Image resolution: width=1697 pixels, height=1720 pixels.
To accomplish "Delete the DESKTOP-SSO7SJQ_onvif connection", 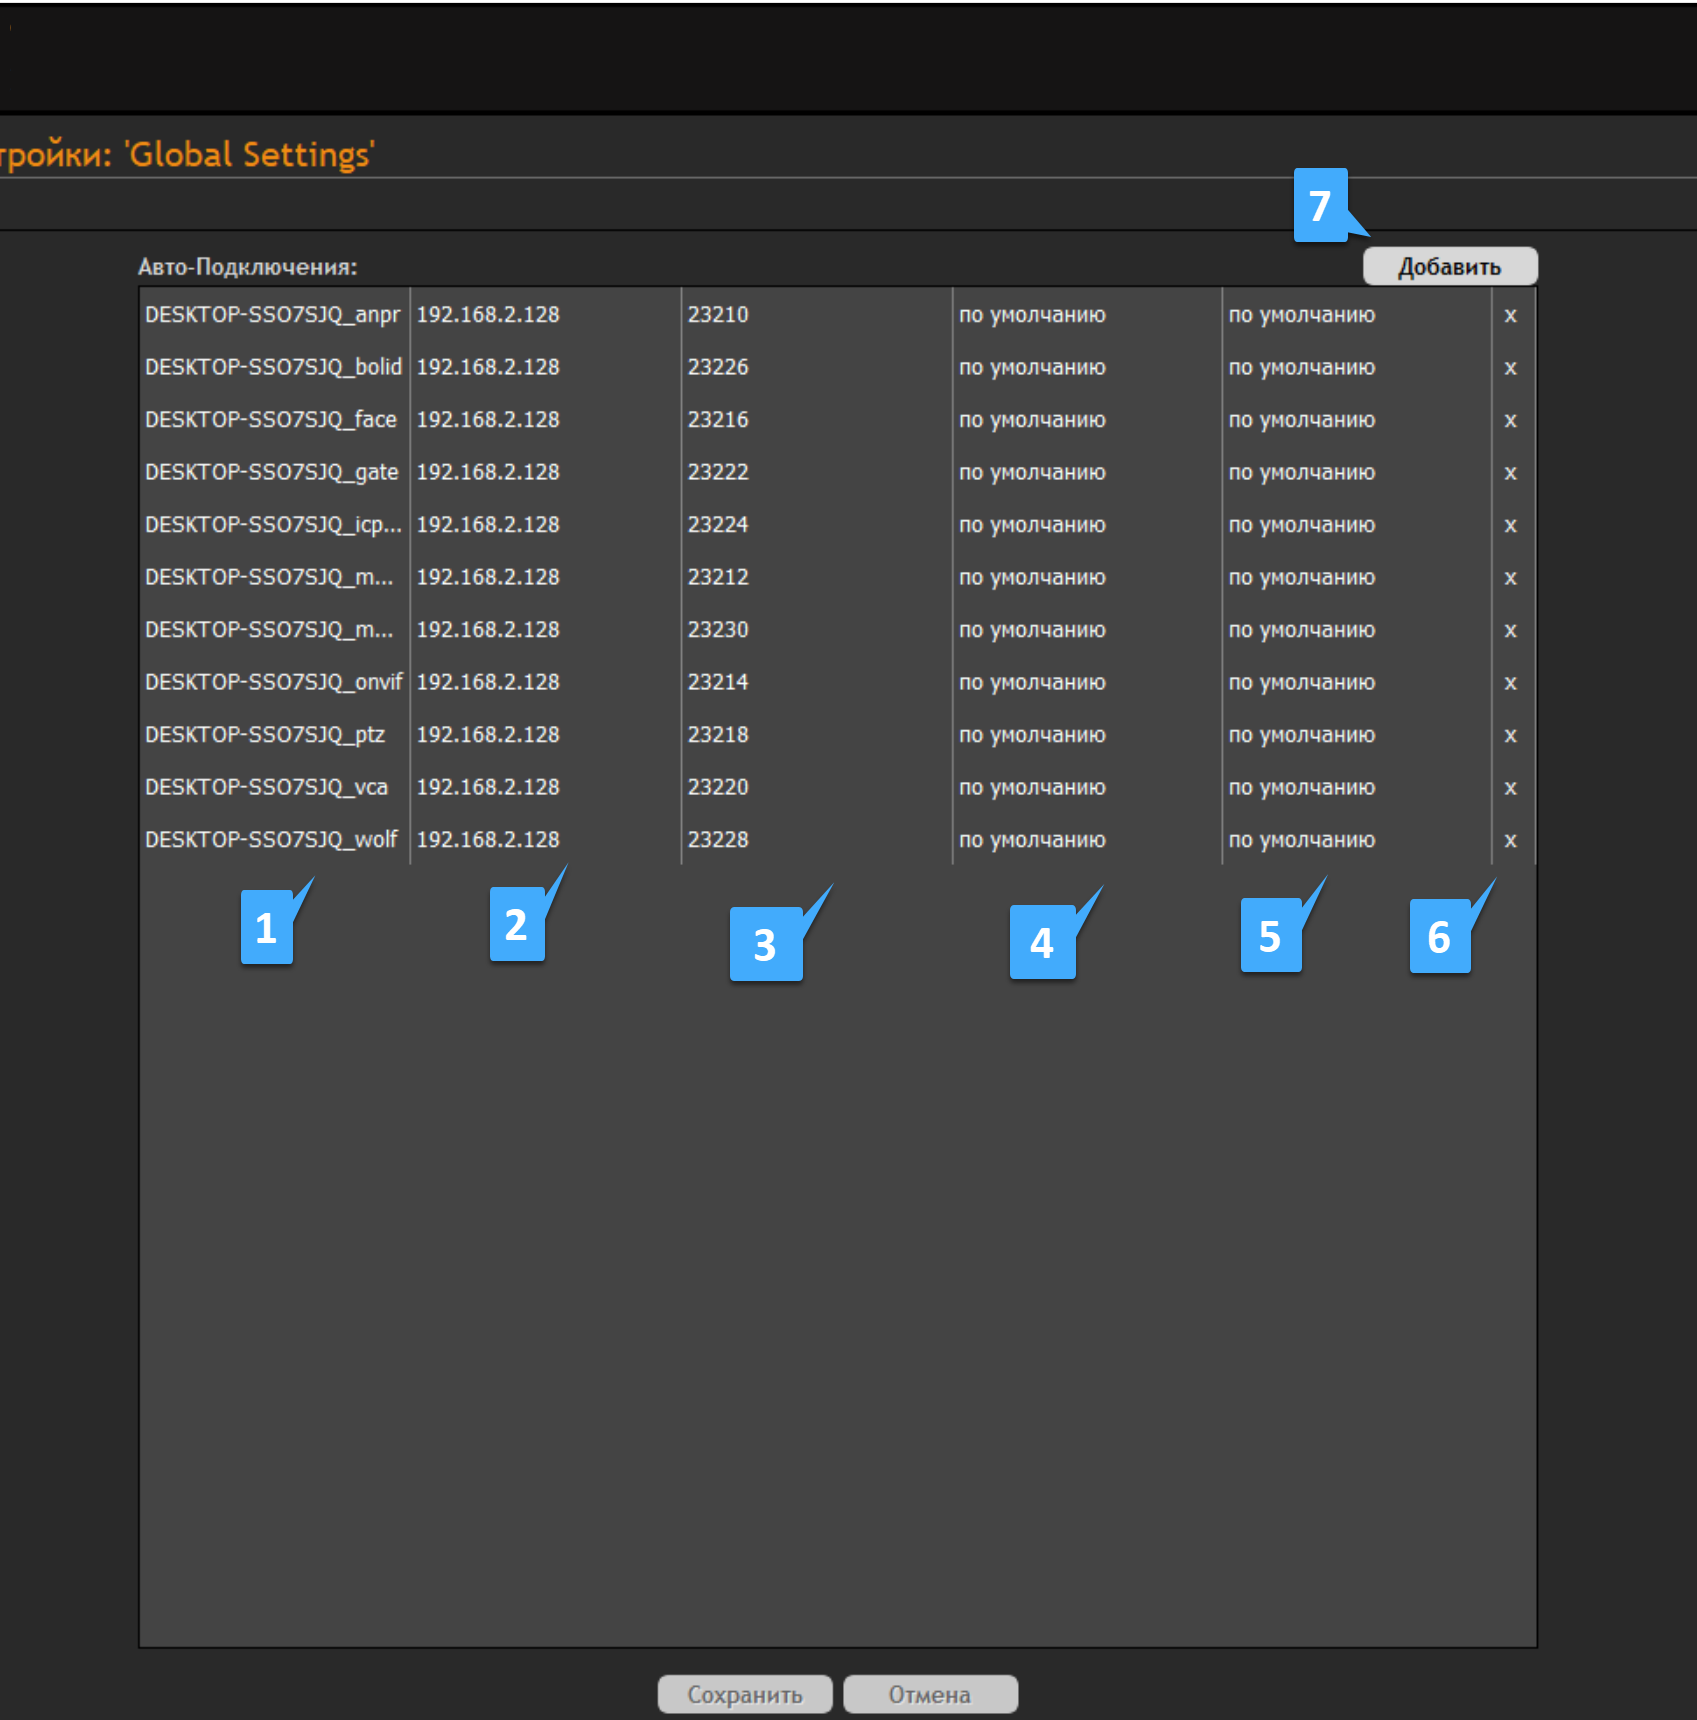I will tap(1510, 683).
